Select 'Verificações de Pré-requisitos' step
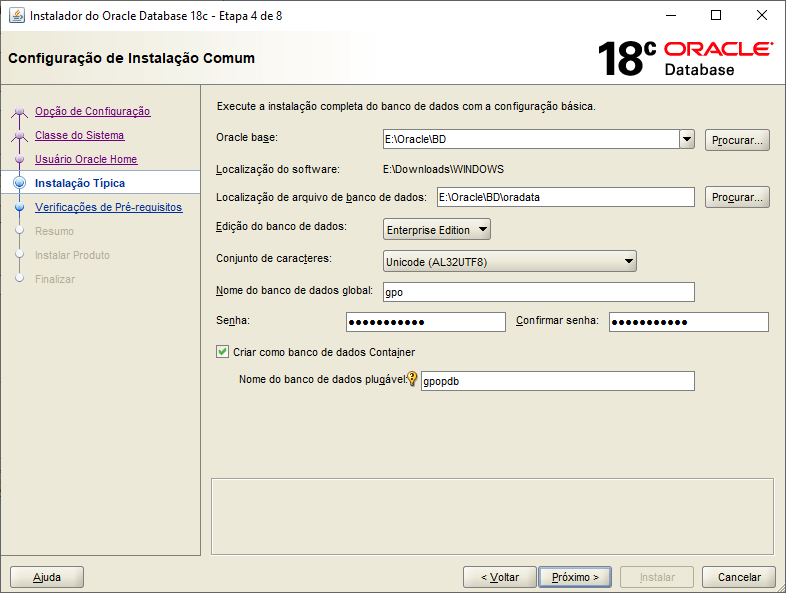Screen dimensions: 786x593 point(108,207)
